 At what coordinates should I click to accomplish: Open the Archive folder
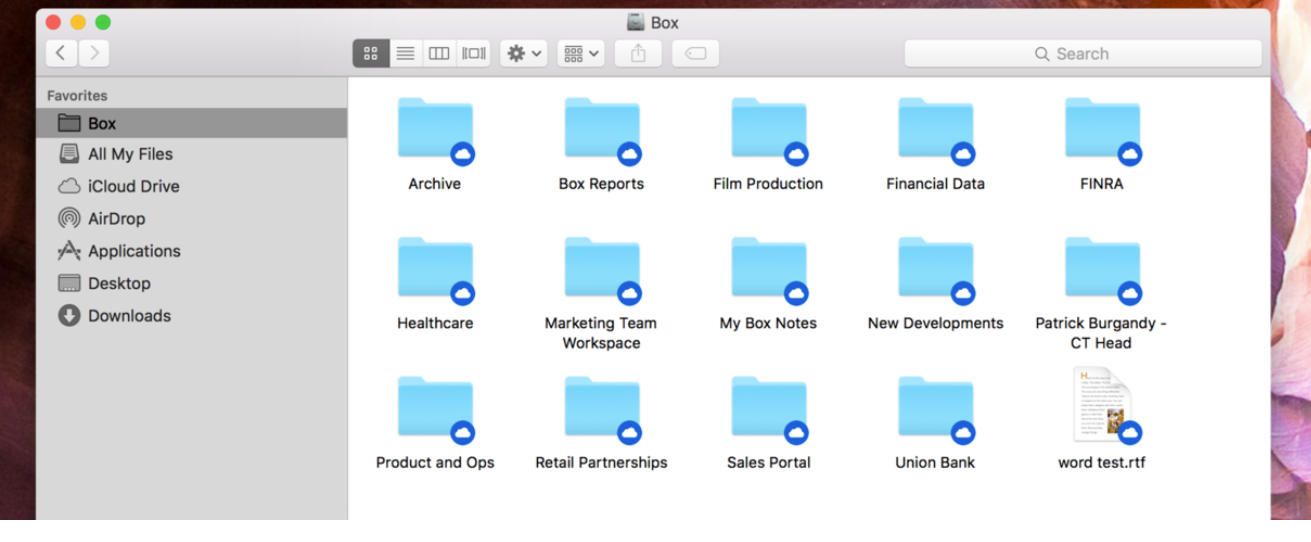[x=434, y=128]
